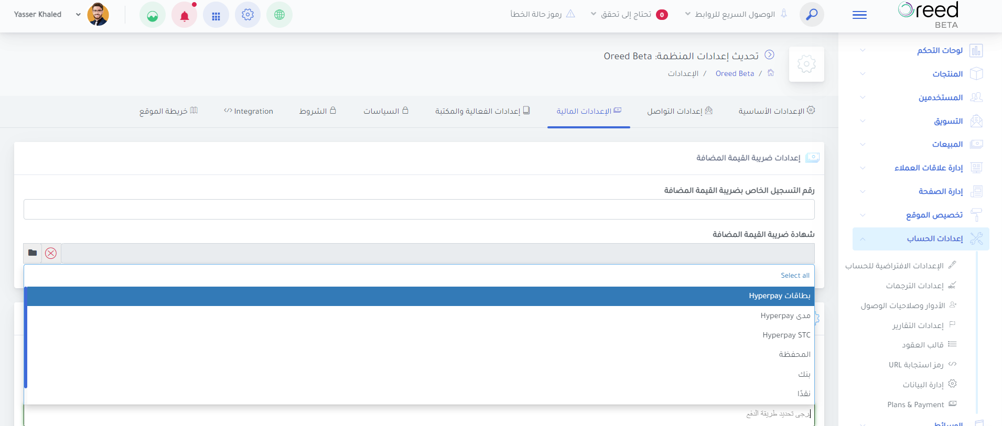Click the إعدادات الحساب tools icon
The height and width of the screenshot is (426, 1002).
976,239
